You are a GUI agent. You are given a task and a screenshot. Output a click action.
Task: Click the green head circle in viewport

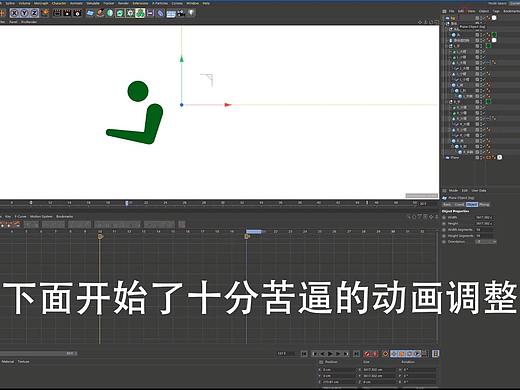(138, 91)
